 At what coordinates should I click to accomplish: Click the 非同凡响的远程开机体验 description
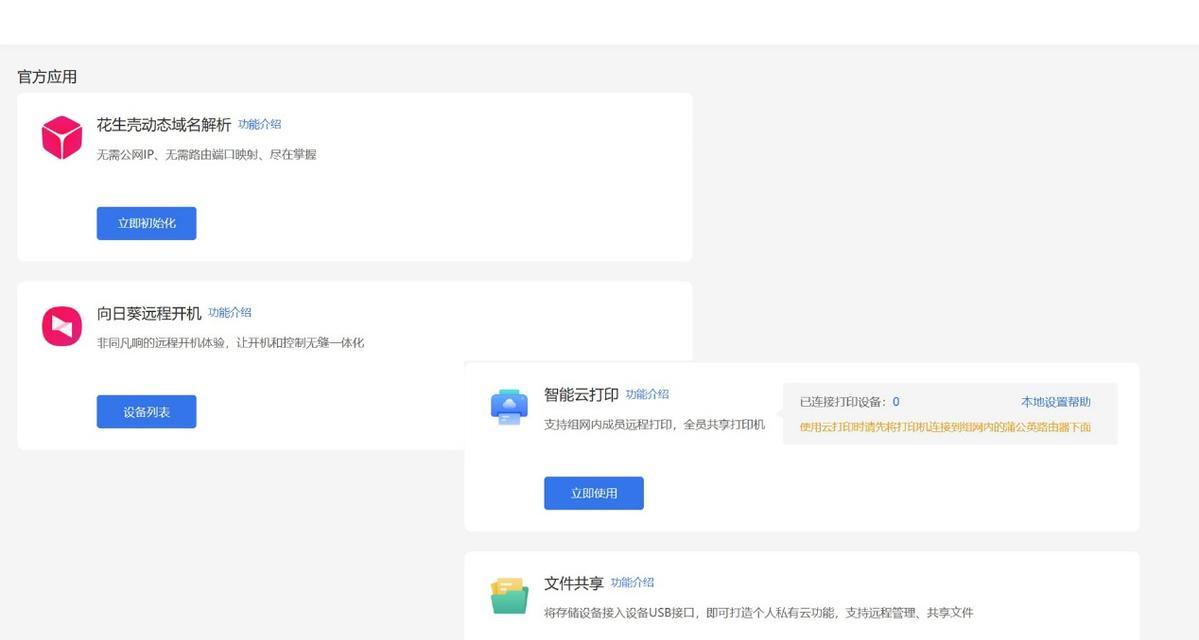(x=230, y=343)
